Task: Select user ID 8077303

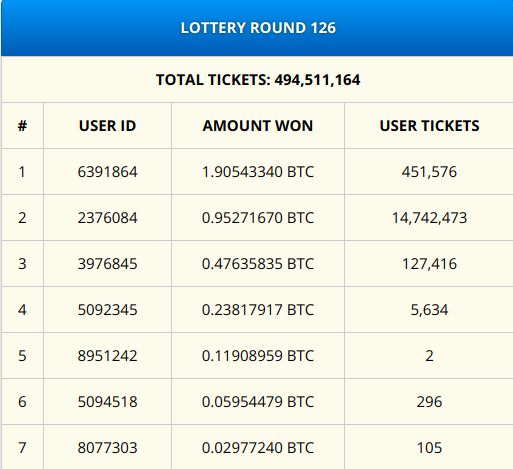Action: [107, 448]
